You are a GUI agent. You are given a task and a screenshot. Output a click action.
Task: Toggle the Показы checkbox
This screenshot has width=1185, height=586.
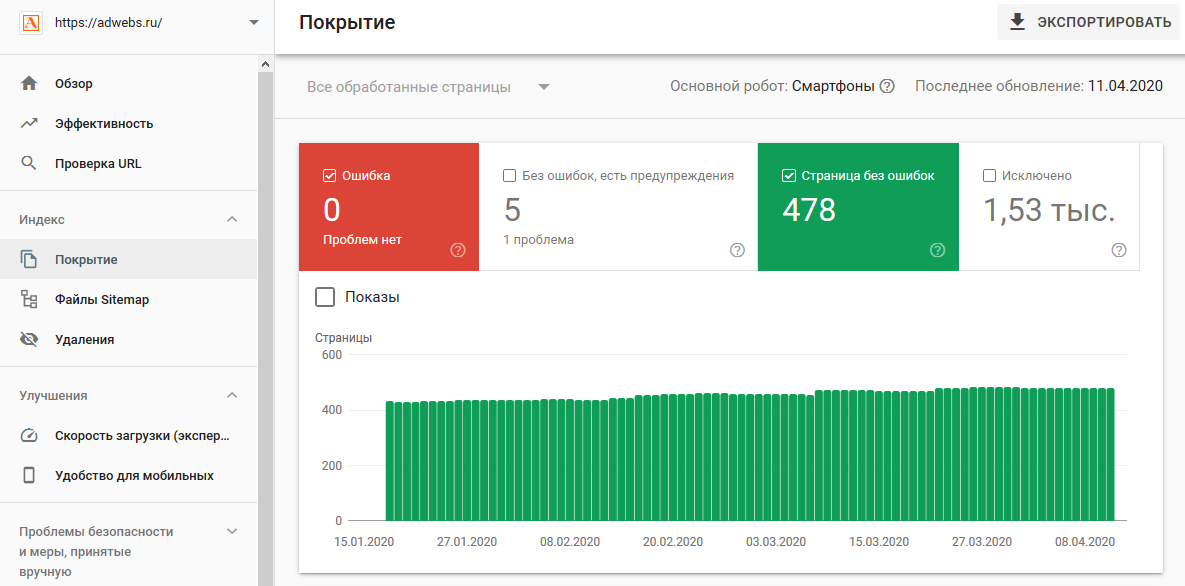tap(325, 297)
